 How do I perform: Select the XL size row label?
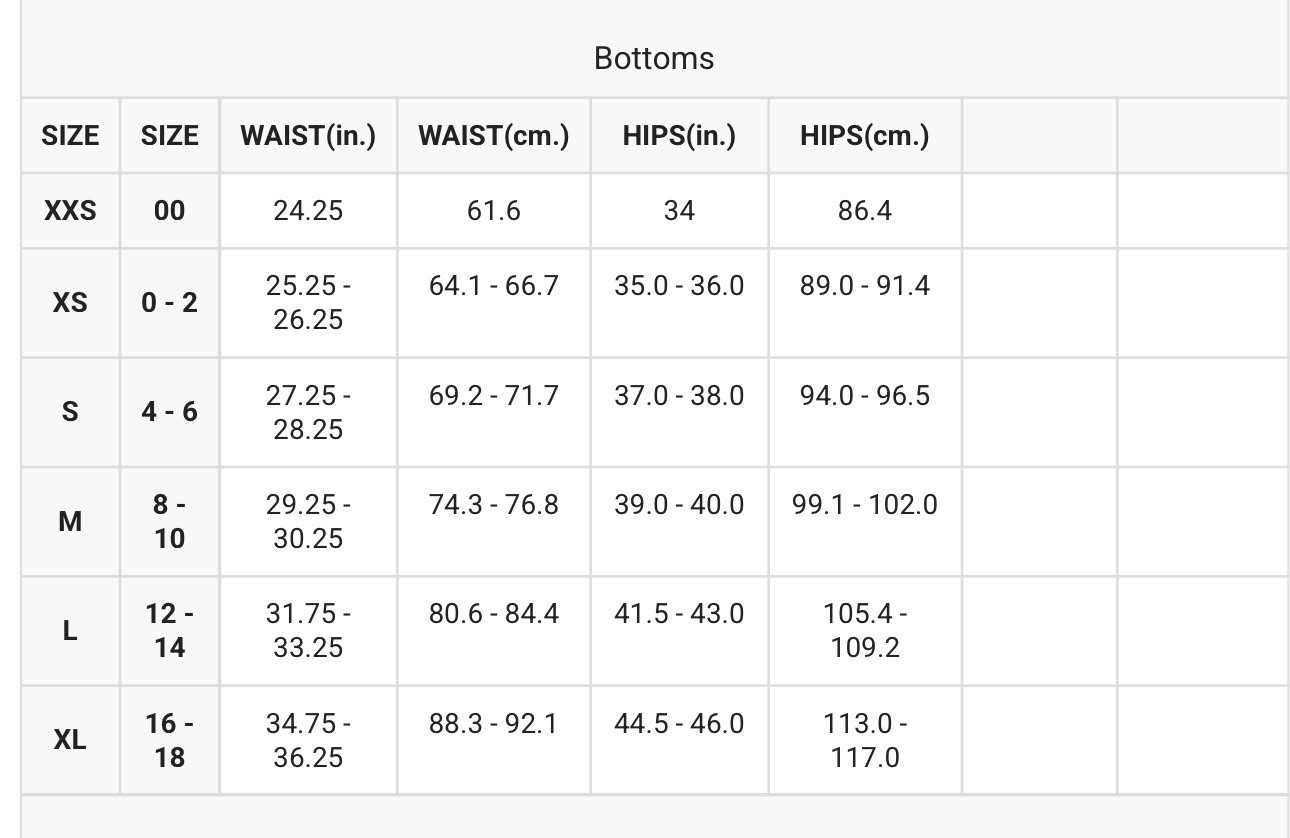point(70,740)
